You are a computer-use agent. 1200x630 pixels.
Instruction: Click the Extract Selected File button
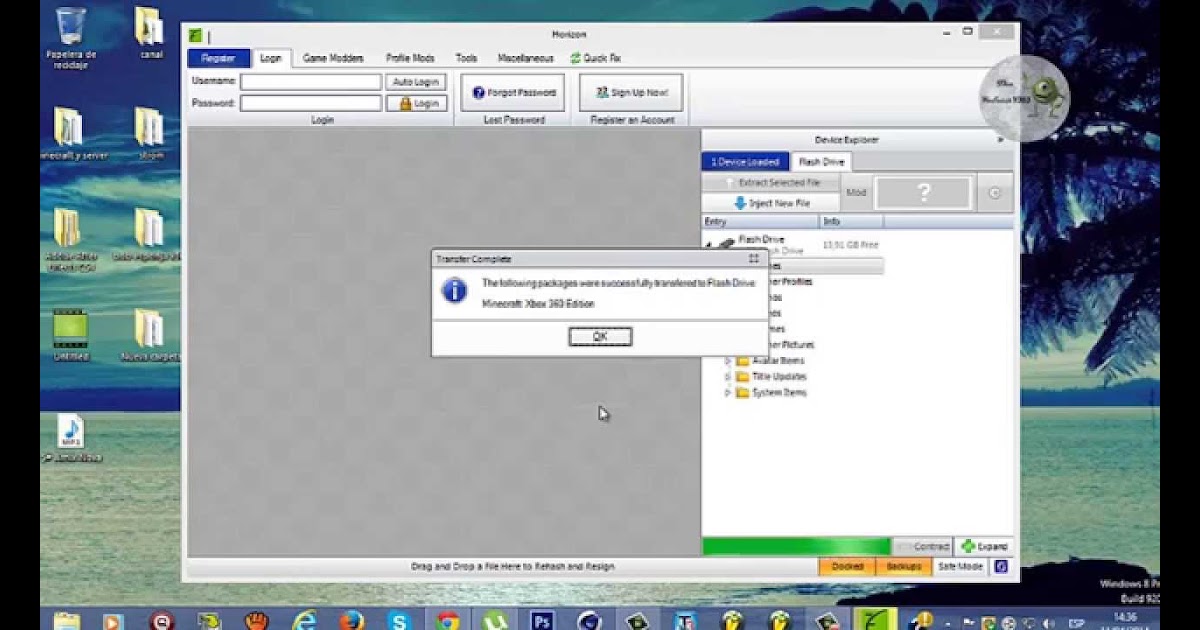point(771,183)
